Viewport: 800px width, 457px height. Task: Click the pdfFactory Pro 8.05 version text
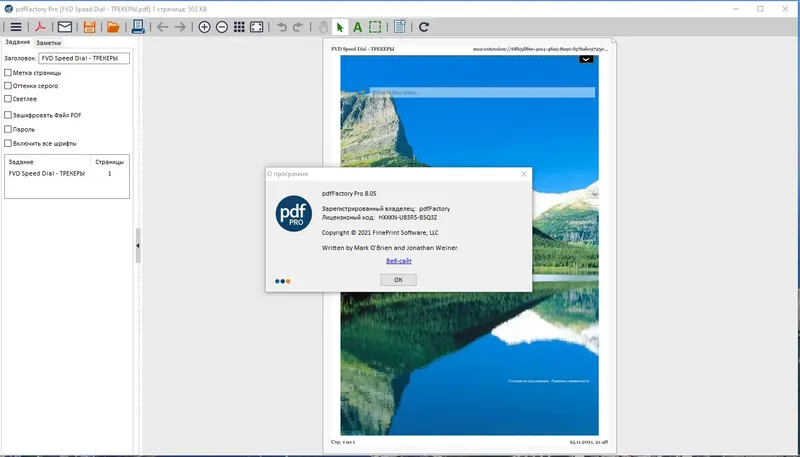349,193
